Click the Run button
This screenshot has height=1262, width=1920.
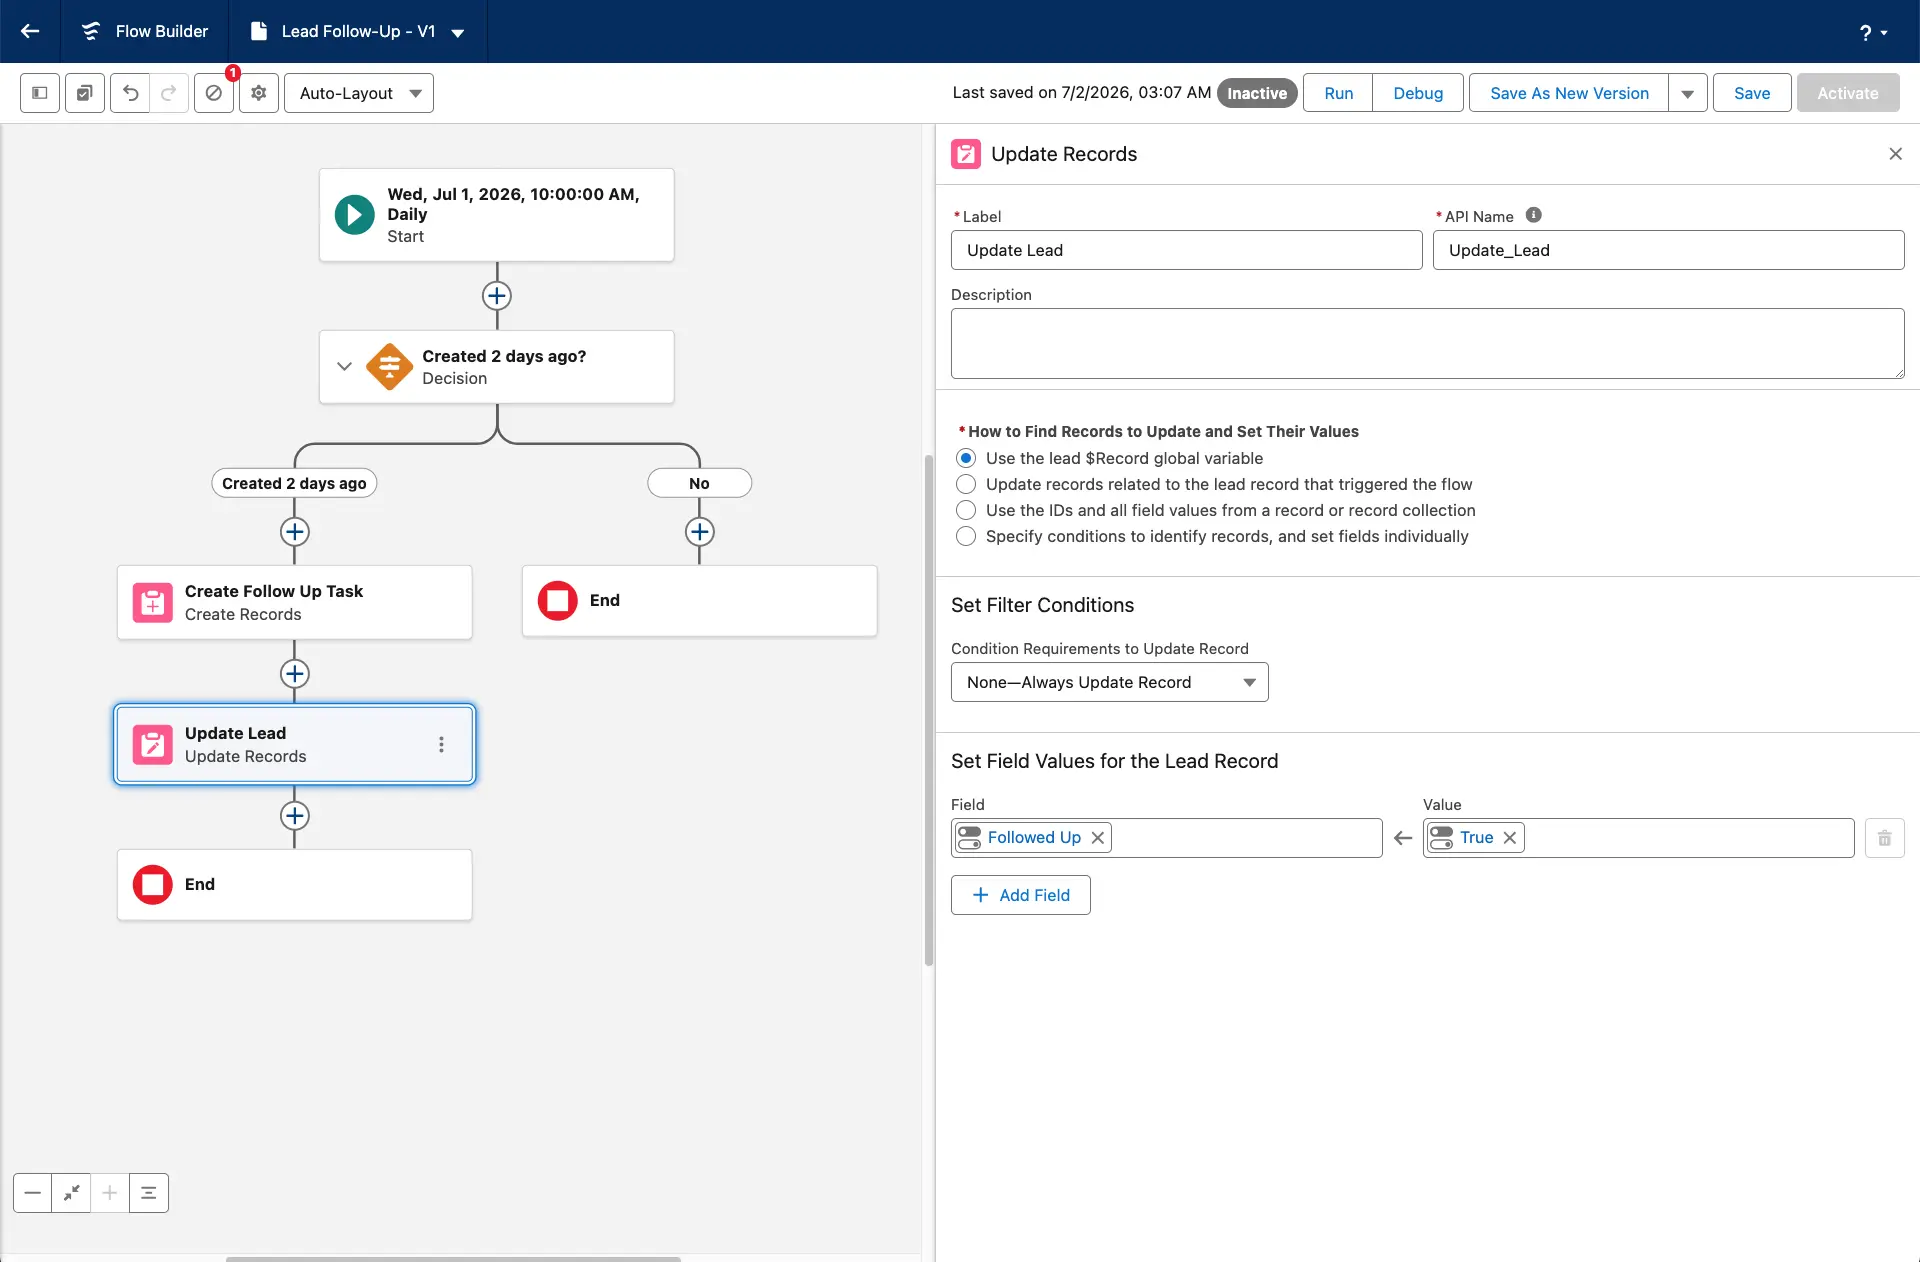pyautogui.click(x=1338, y=93)
